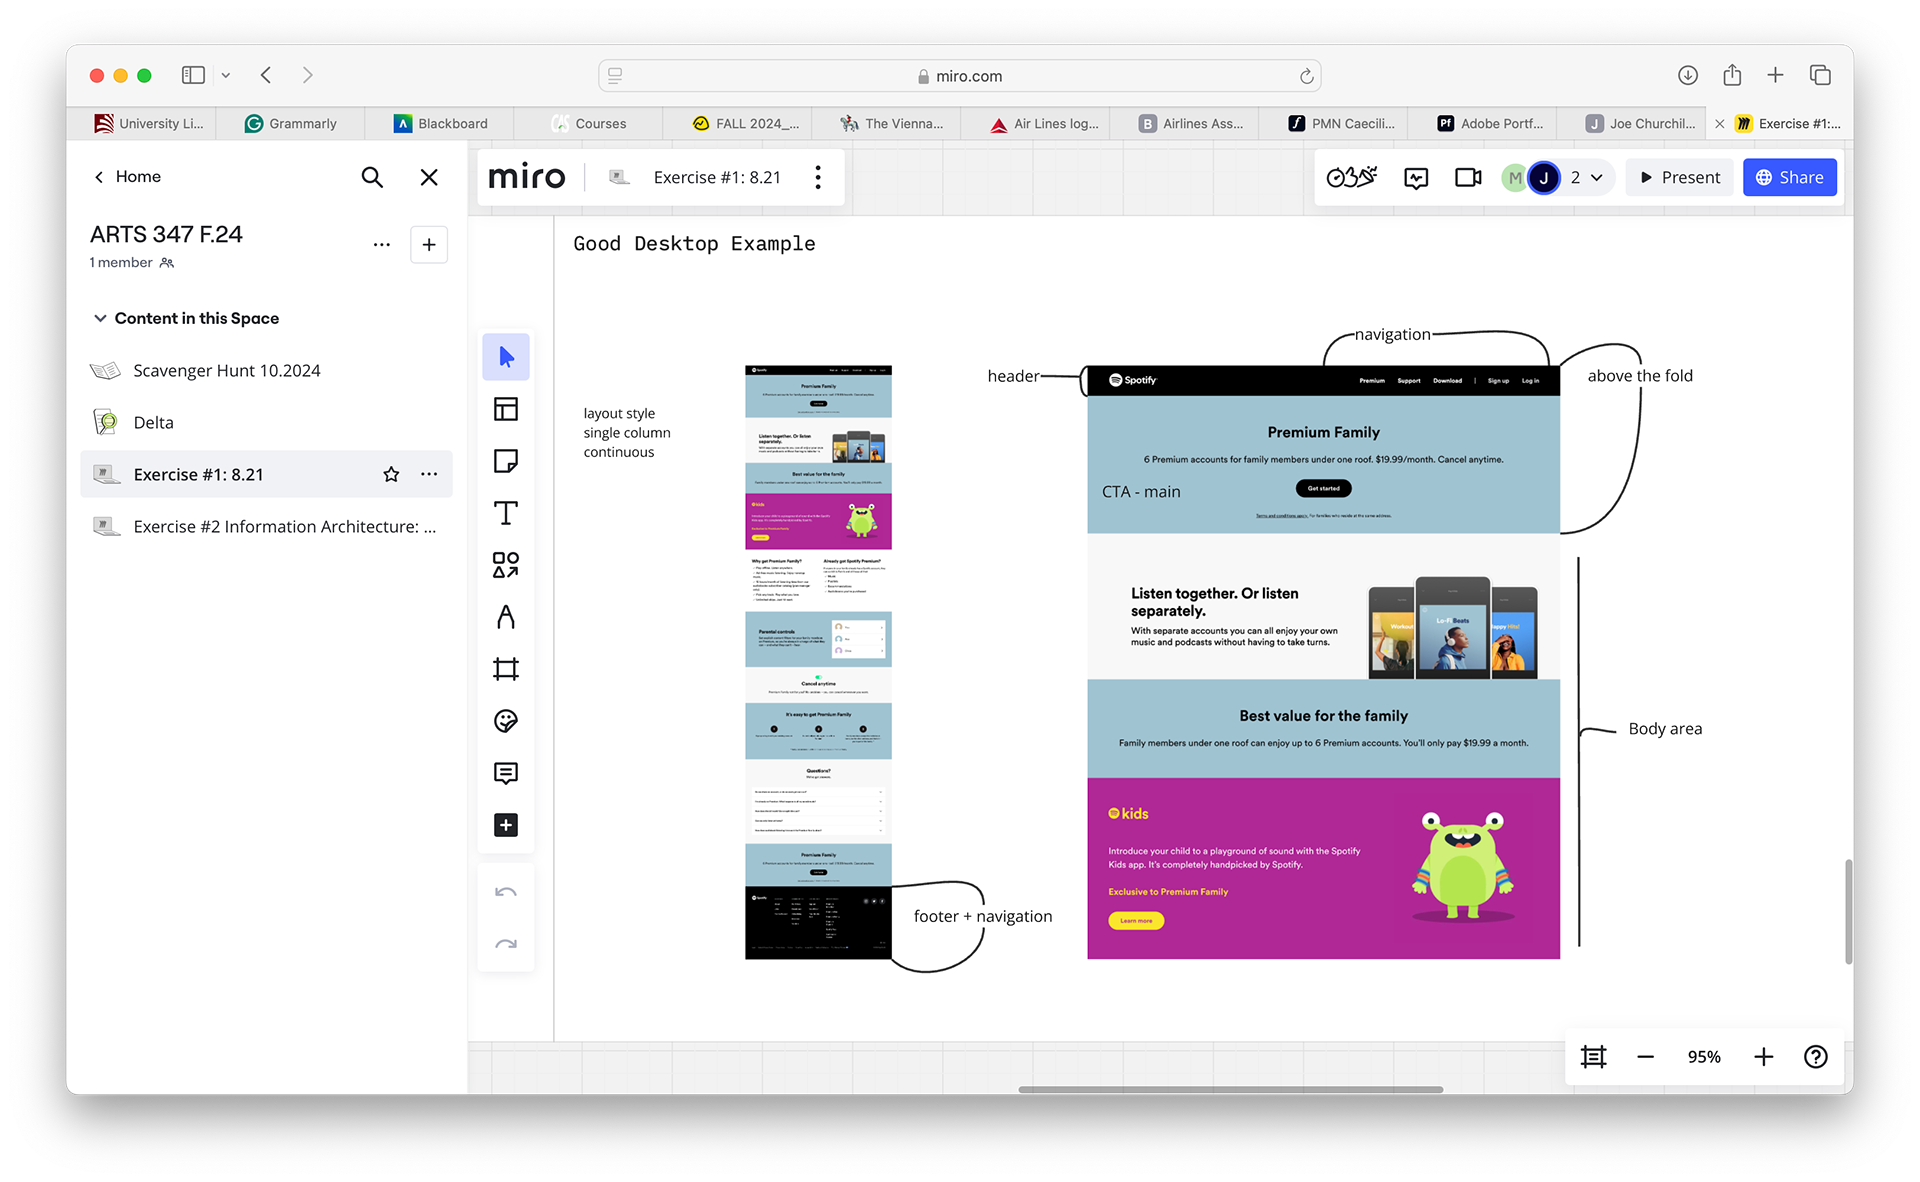The image size is (1920, 1182).
Task: Show Safari tab overview
Action: click(1820, 75)
